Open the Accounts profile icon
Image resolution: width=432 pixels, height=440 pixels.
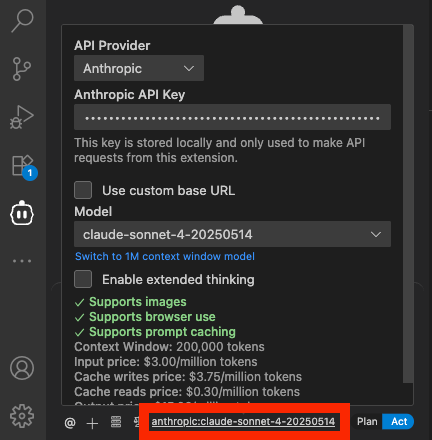click(22, 368)
